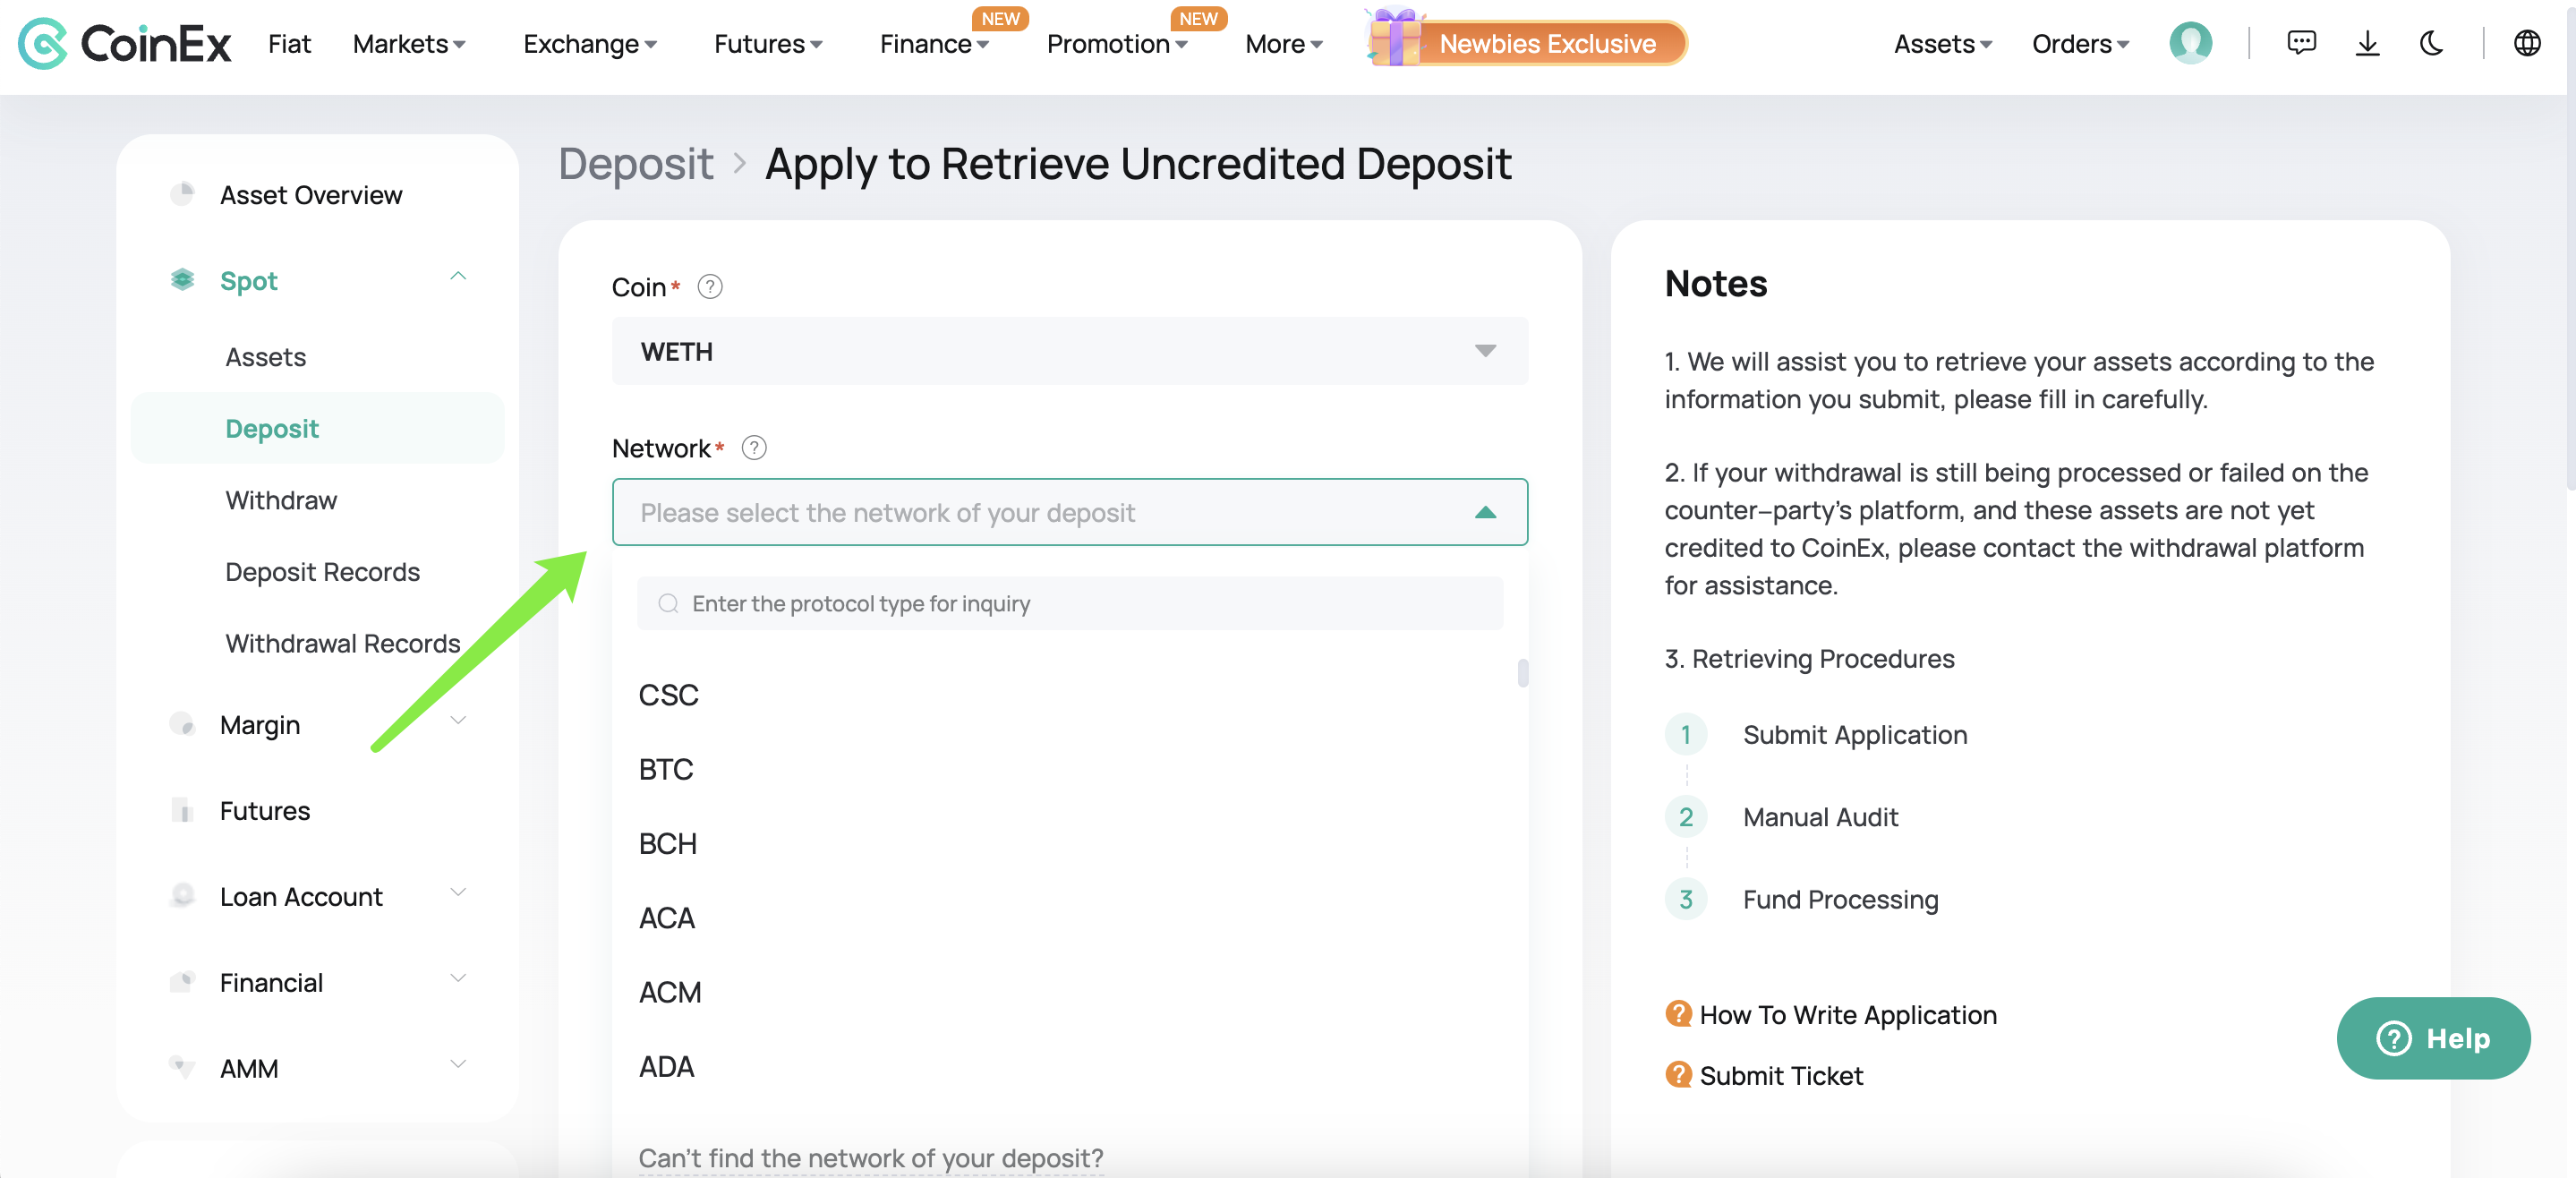Select Withdraw in the sidebar
2576x1178 pixels.
click(x=281, y=500)
